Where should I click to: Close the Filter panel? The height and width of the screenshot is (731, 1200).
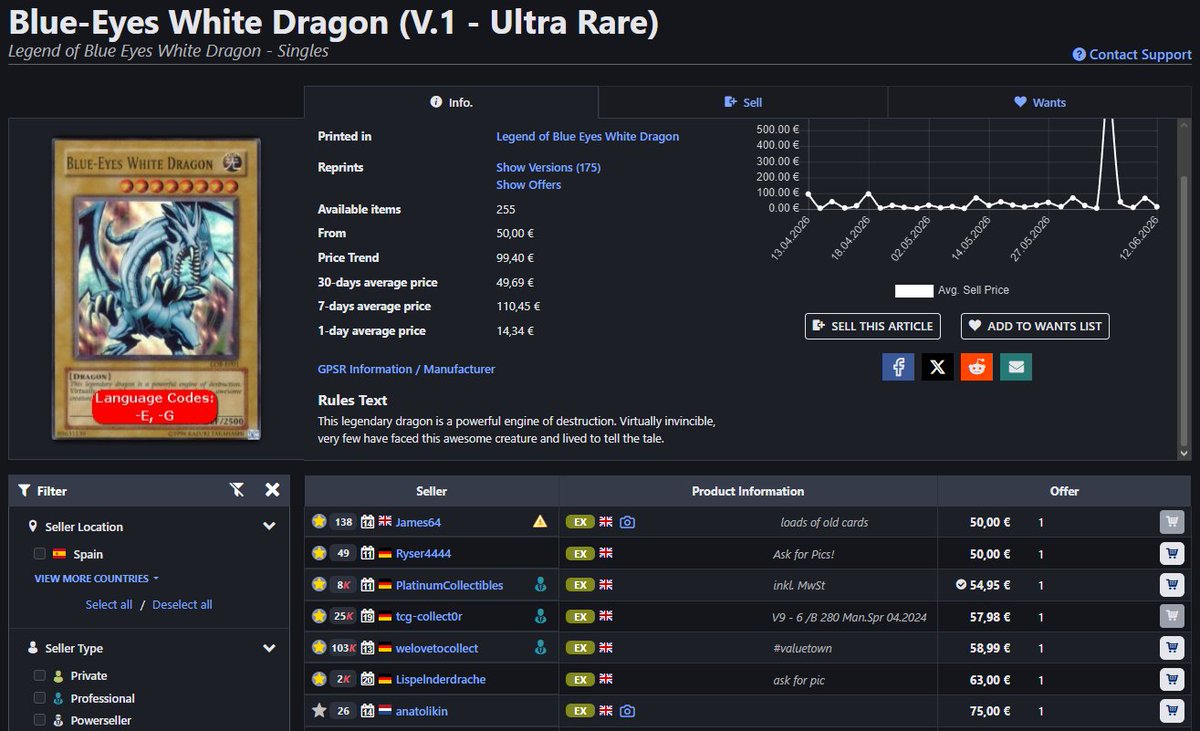coord(272,490)
